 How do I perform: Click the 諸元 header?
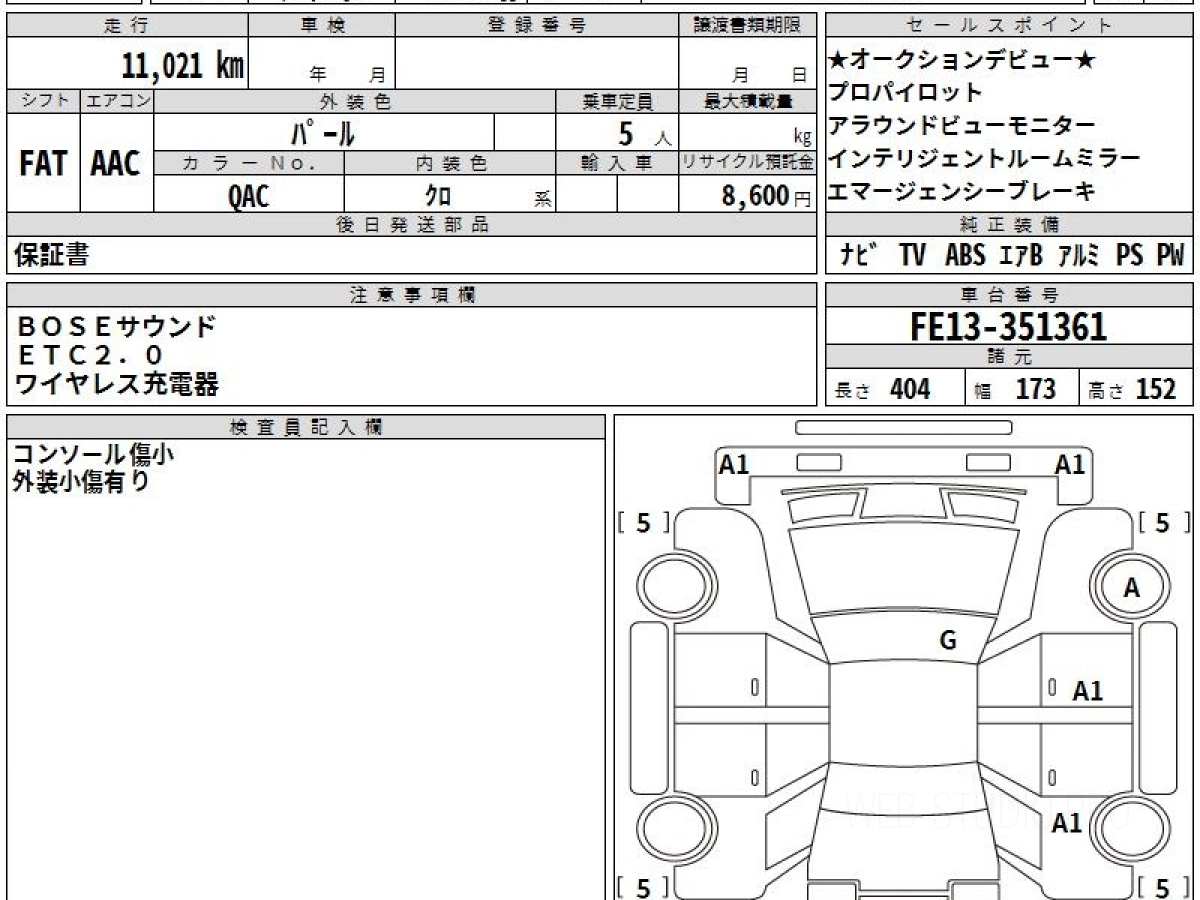coord(1010,357)
